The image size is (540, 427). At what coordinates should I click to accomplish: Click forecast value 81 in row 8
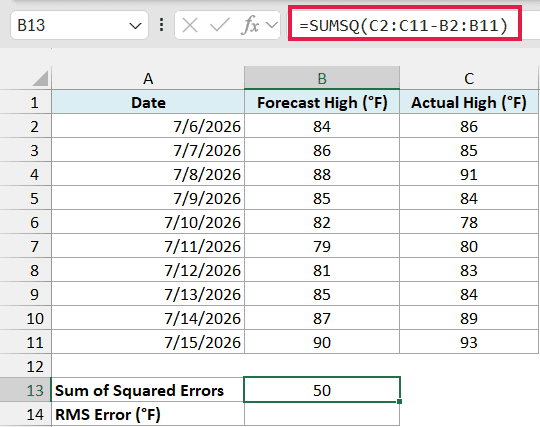[322, 270]
